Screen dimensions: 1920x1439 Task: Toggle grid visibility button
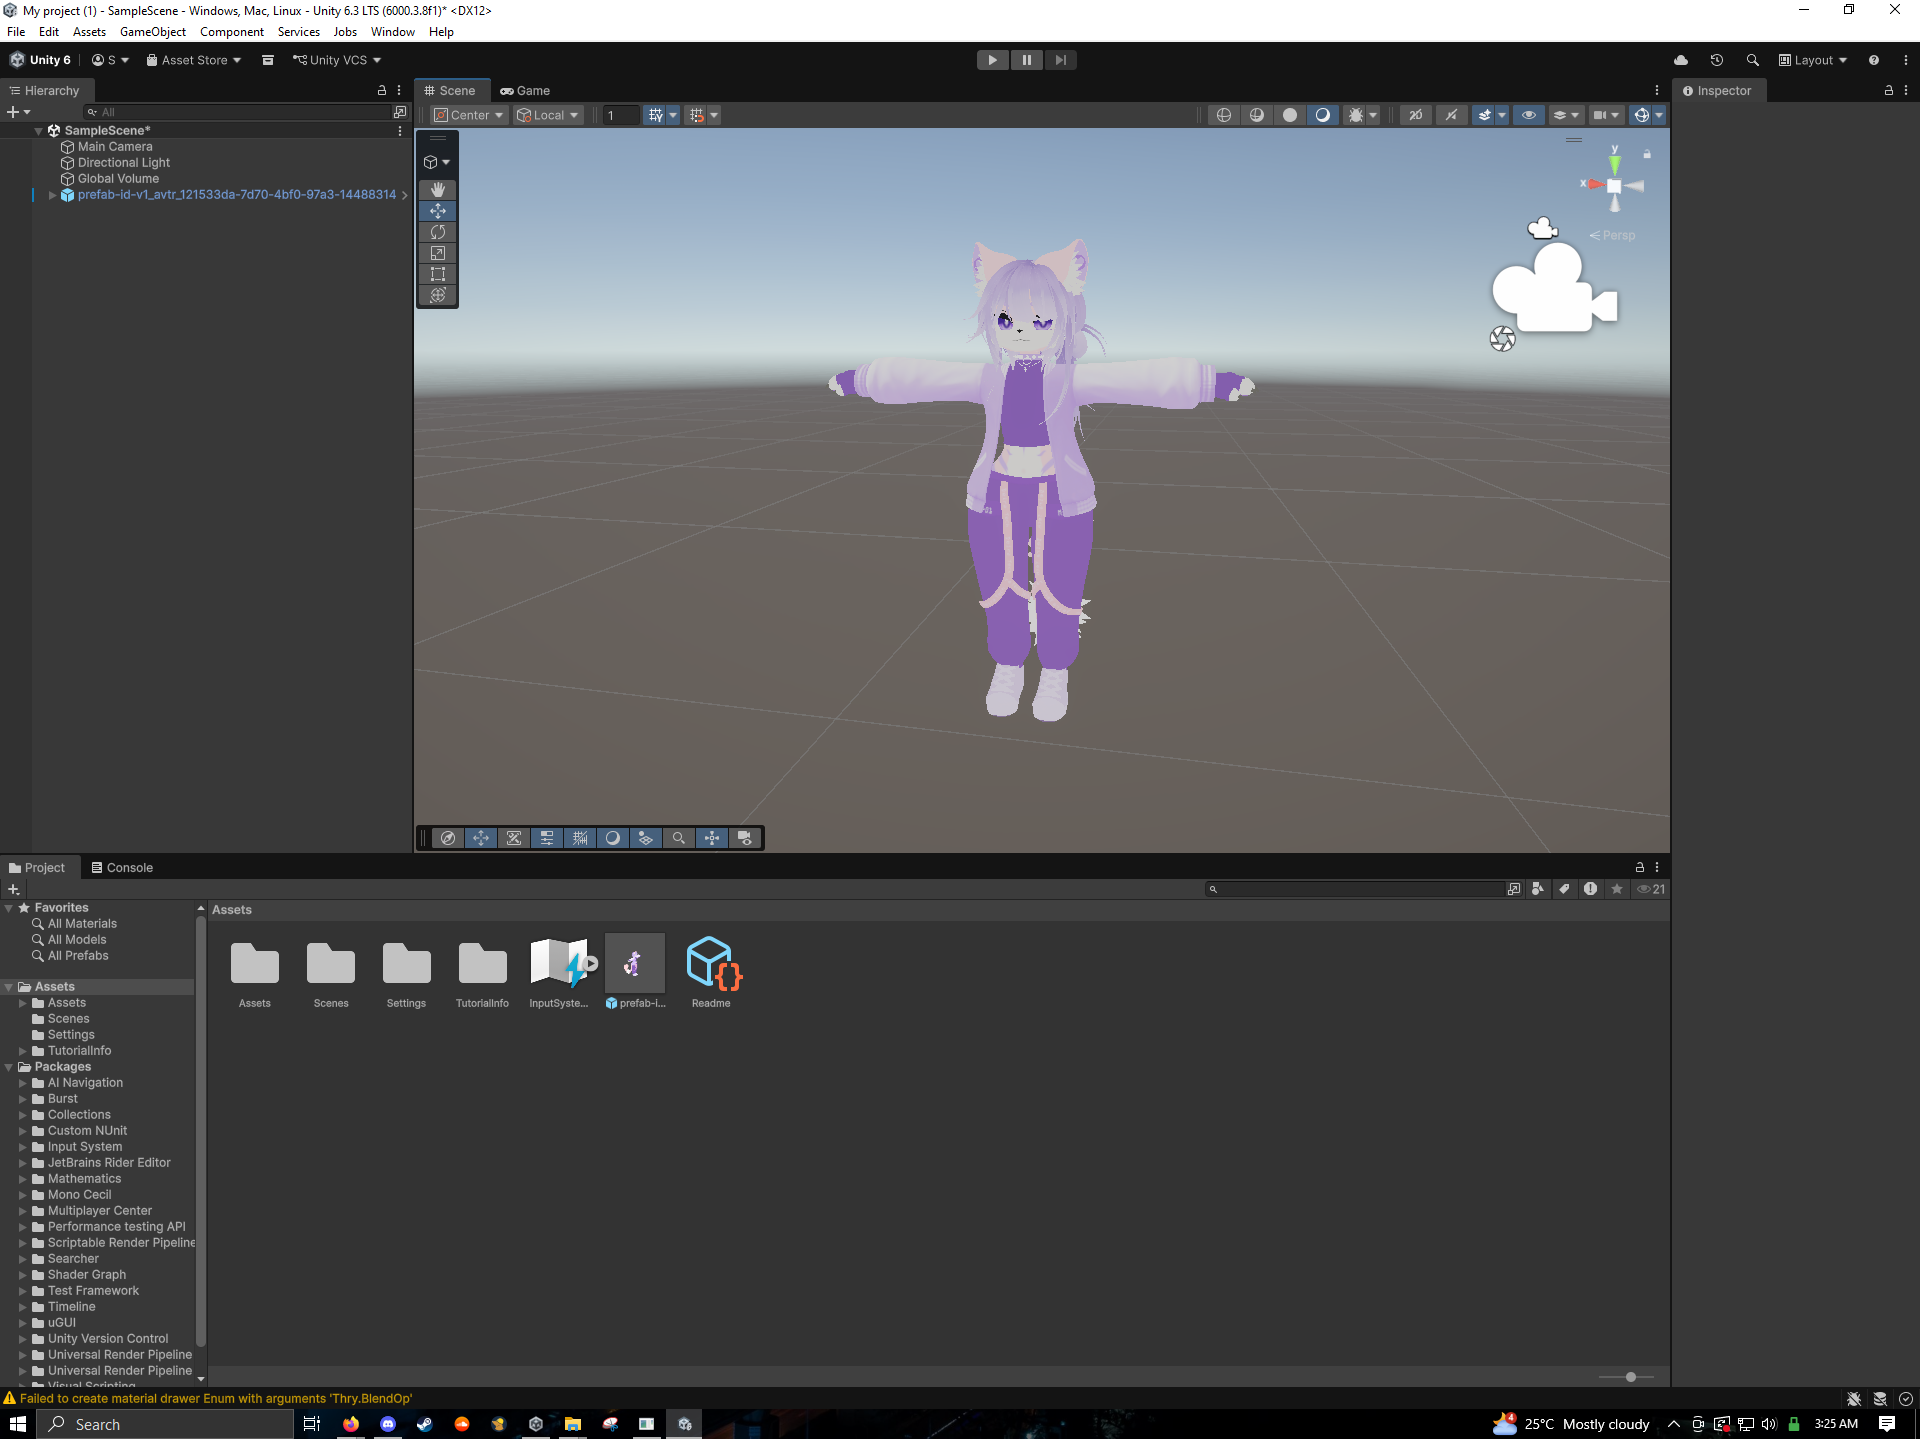click(655, 115)
